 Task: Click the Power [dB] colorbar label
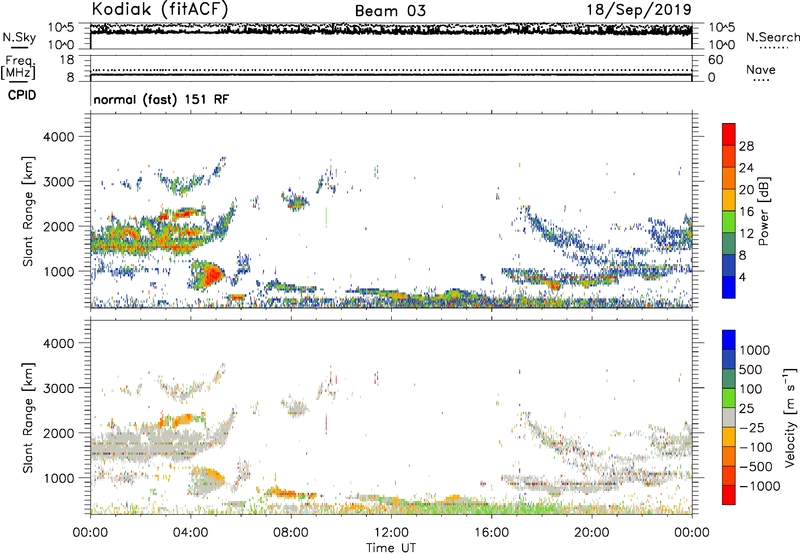[764, 211]
